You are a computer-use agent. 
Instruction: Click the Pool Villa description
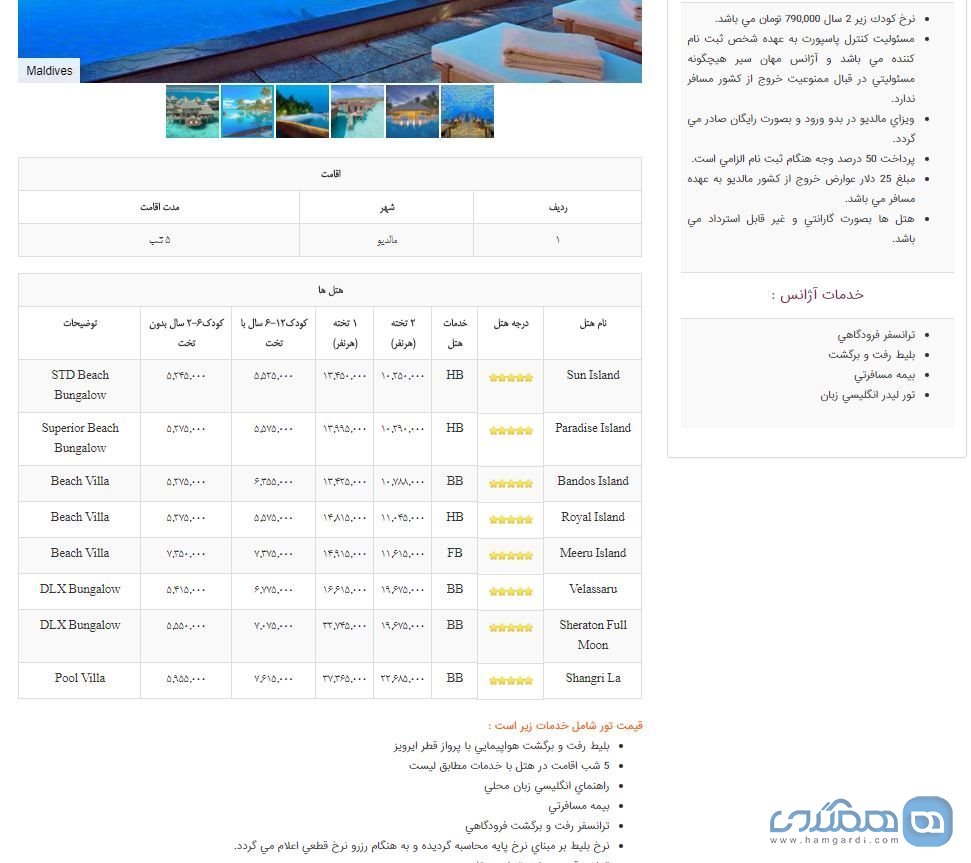(x=80, y=679)
